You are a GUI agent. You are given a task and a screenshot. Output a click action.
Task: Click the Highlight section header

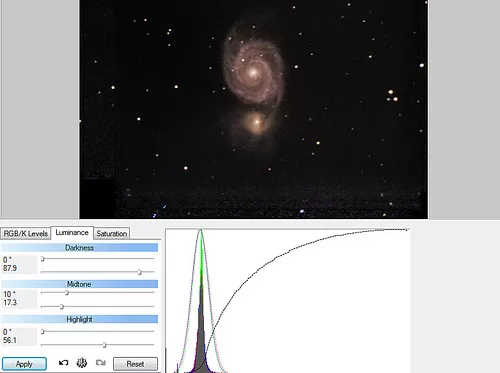(x=79, y=319)
